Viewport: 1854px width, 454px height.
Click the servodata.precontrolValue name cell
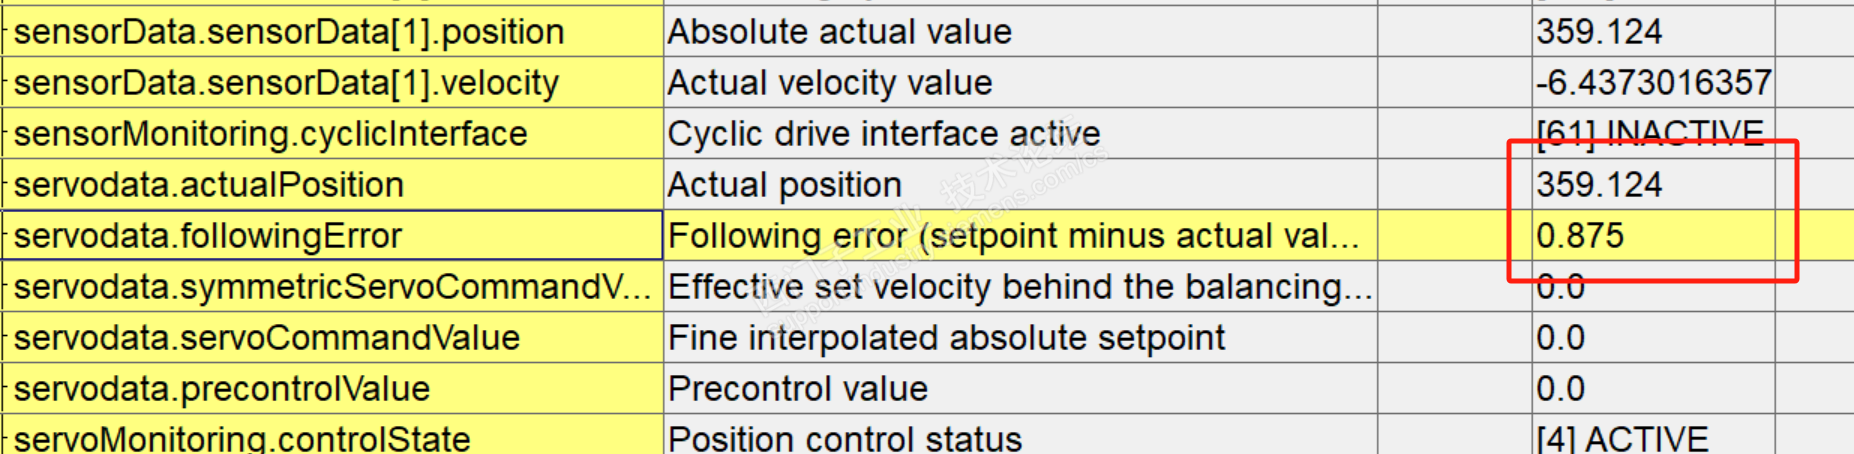click(x=222, y=389)
